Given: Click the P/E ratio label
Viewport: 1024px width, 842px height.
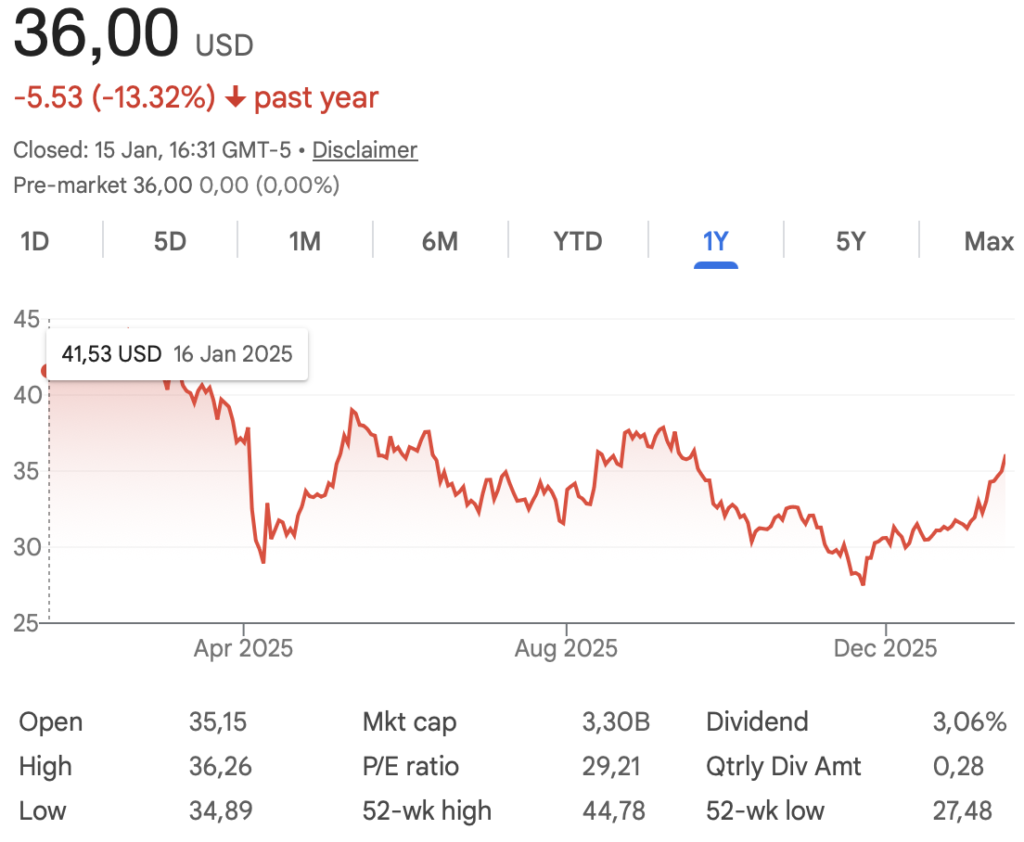Looking at the screenshot, I should 411,767.
